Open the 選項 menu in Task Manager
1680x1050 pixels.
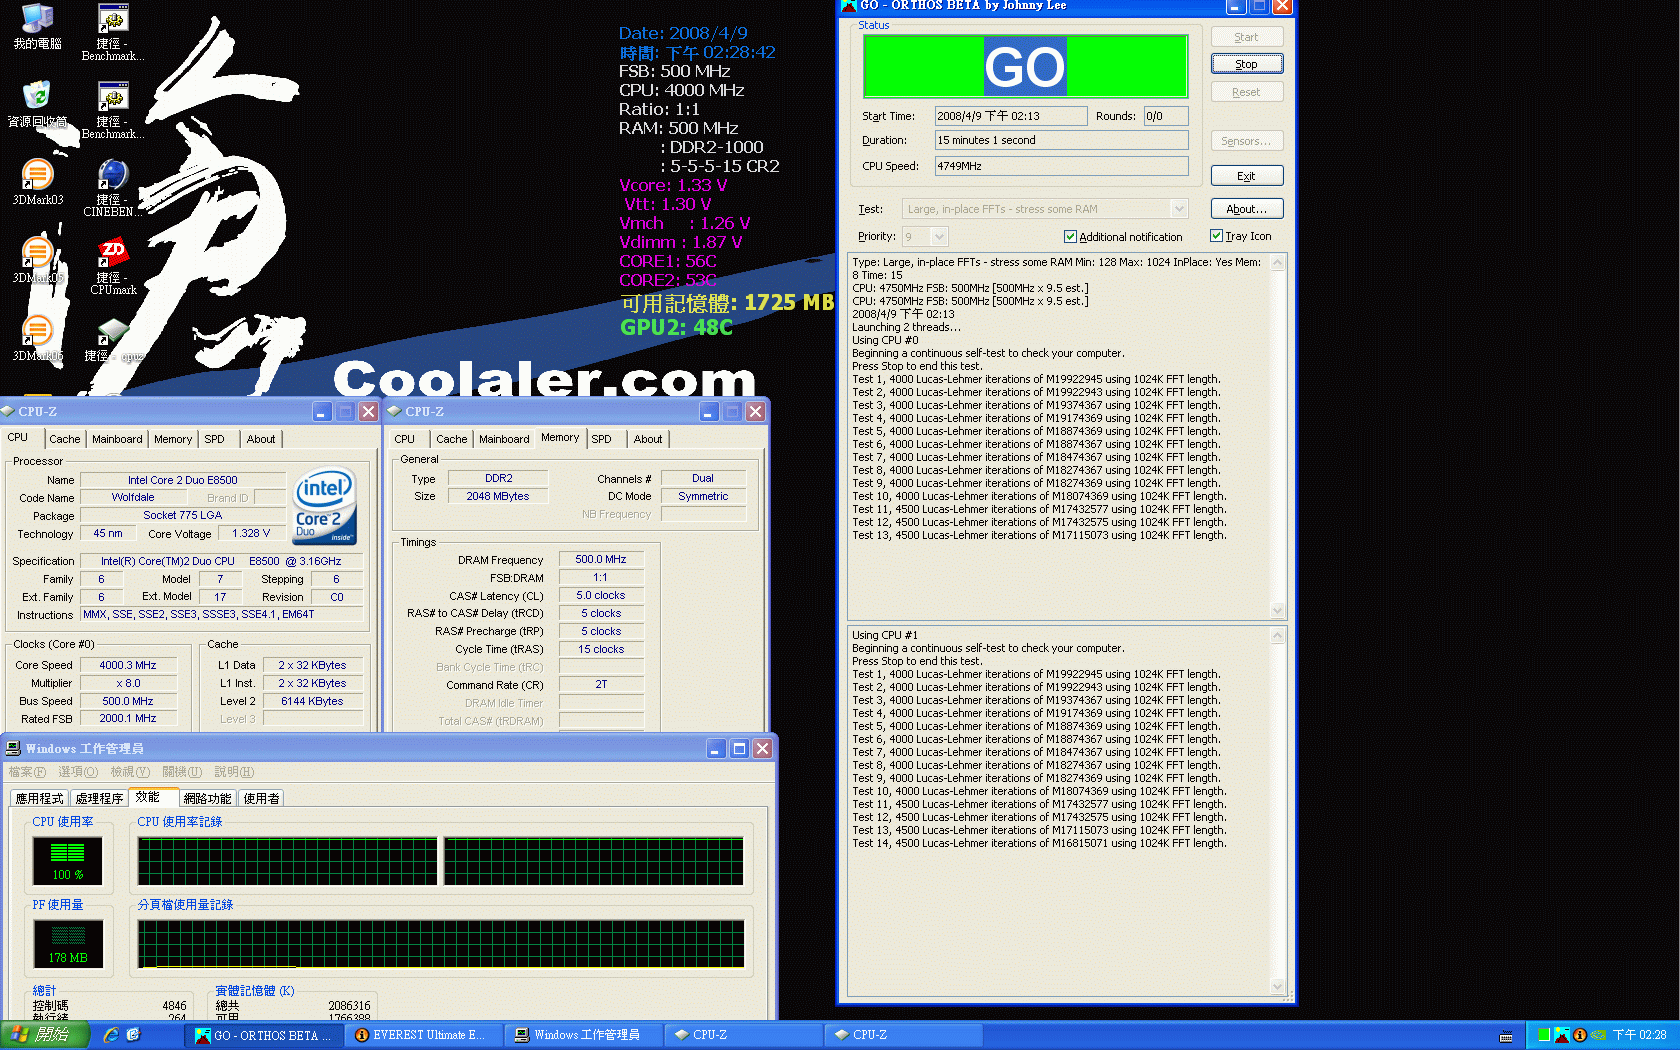(78, 772)
